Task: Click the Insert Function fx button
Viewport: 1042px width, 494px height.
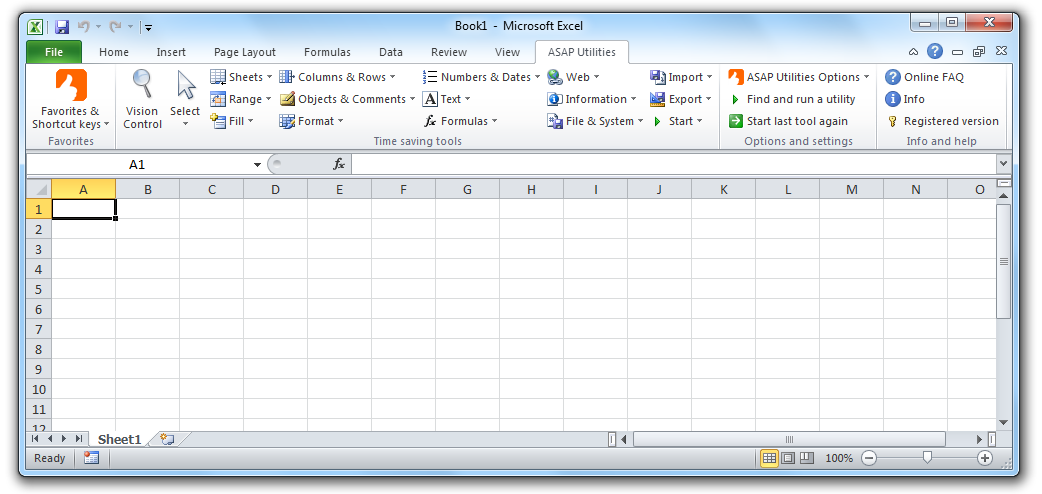Action: [x=339, y=164]
